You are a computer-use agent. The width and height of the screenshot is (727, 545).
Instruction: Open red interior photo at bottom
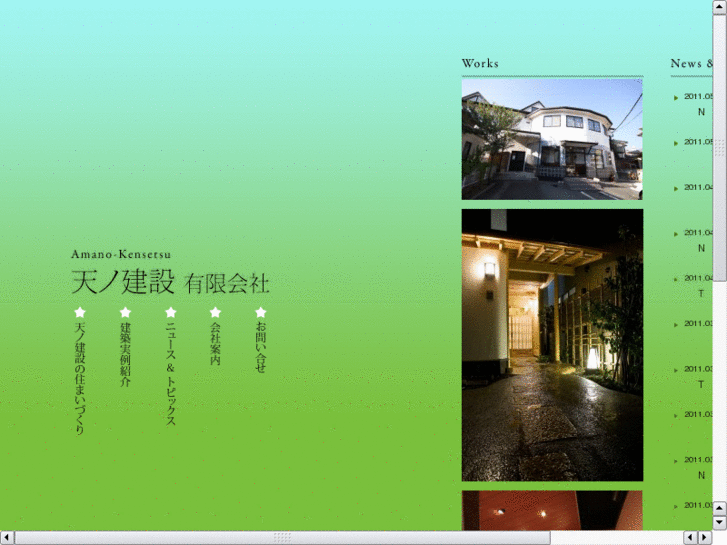552,510
